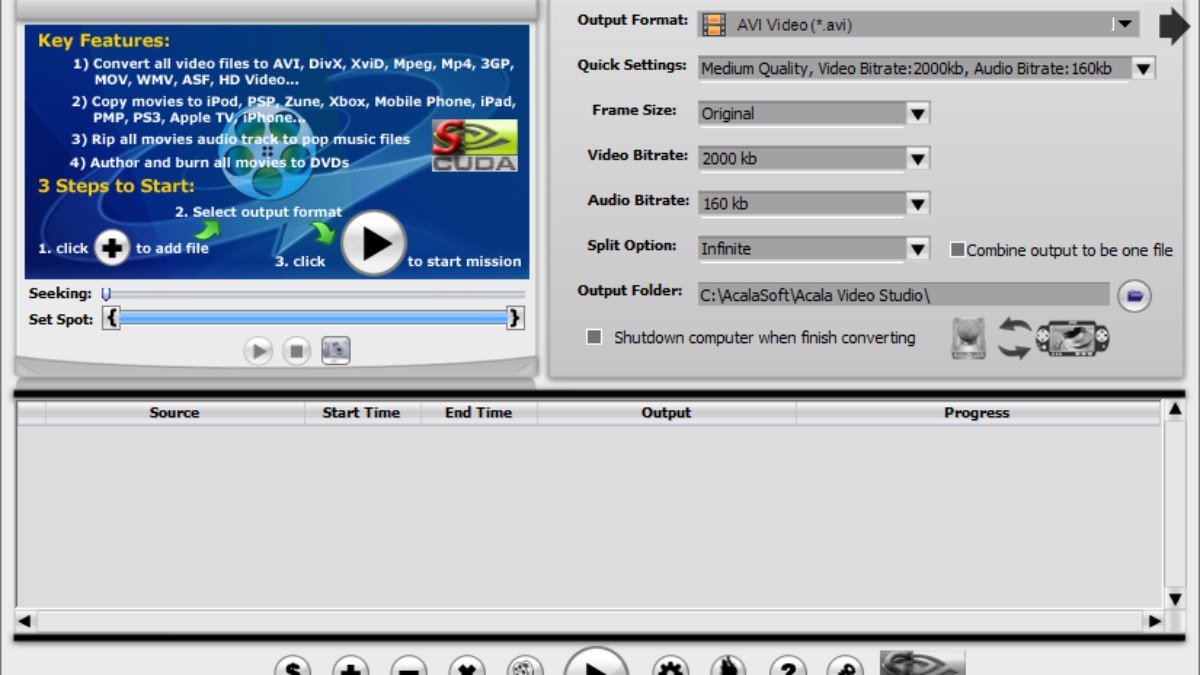
Task: Click the Output column header
Action: point(666,413)
